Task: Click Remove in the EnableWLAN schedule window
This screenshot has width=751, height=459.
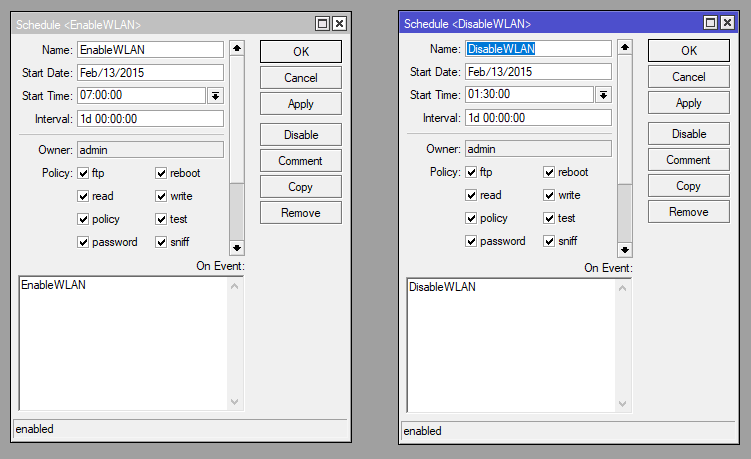Action: point(301,212)
